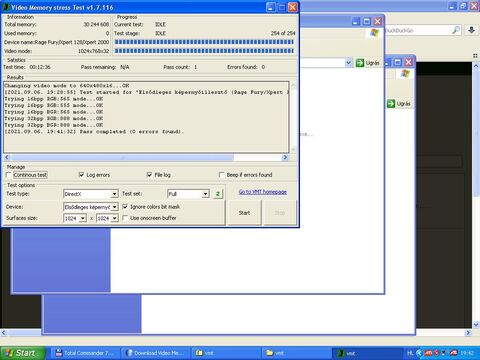Open the Test type DirectX dropdown

coord(114,194)
